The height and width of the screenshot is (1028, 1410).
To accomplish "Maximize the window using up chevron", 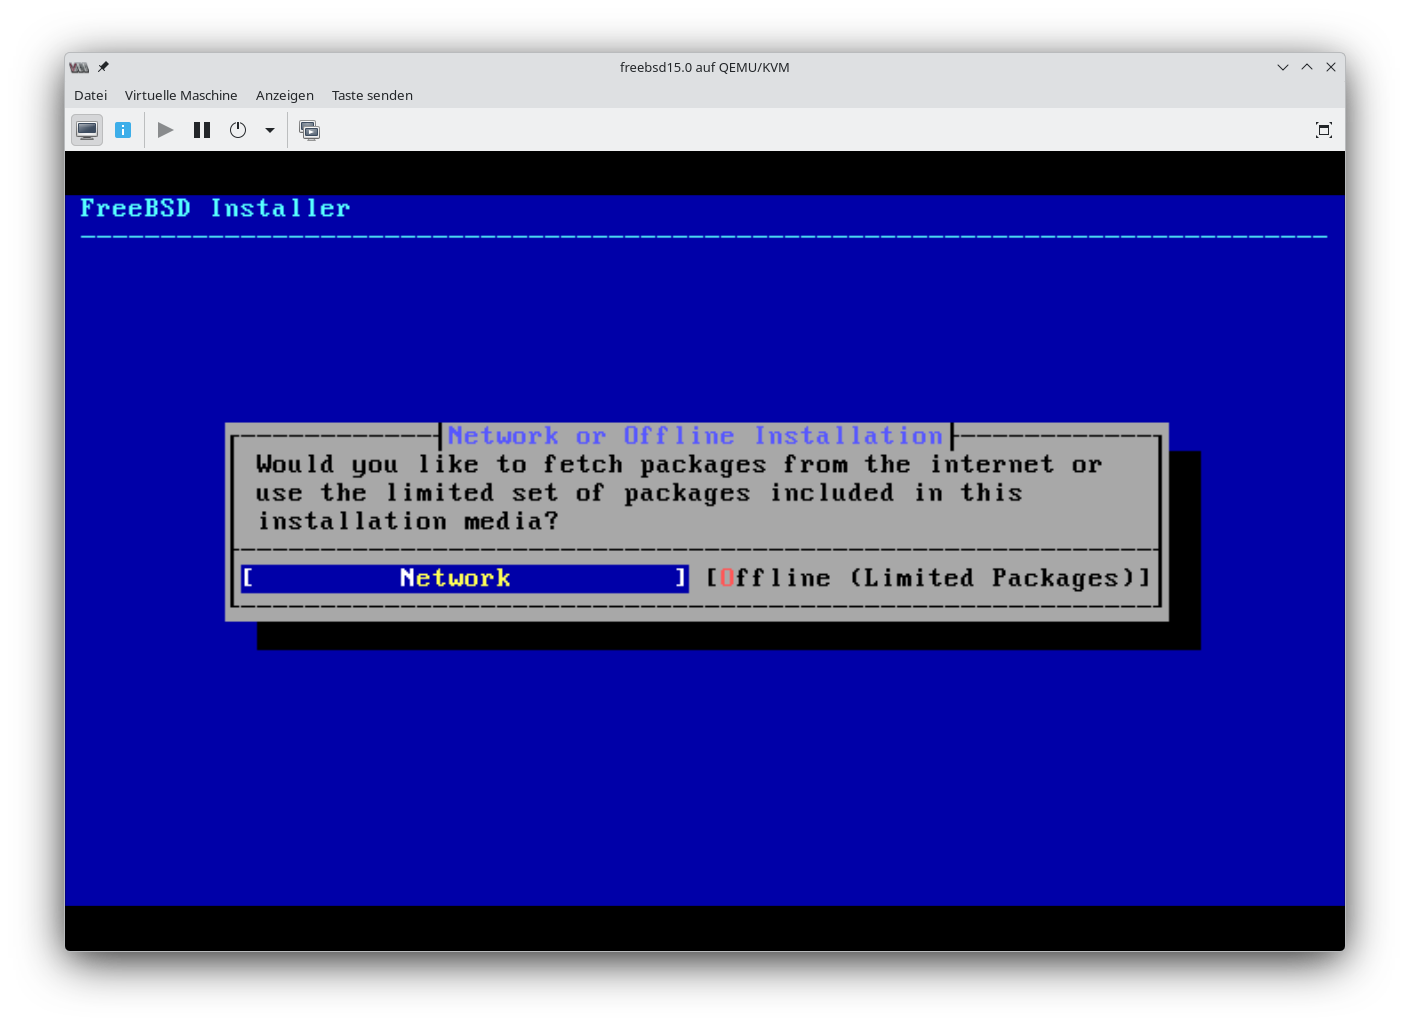I will pyautogui.click(x=1307, y=67).
